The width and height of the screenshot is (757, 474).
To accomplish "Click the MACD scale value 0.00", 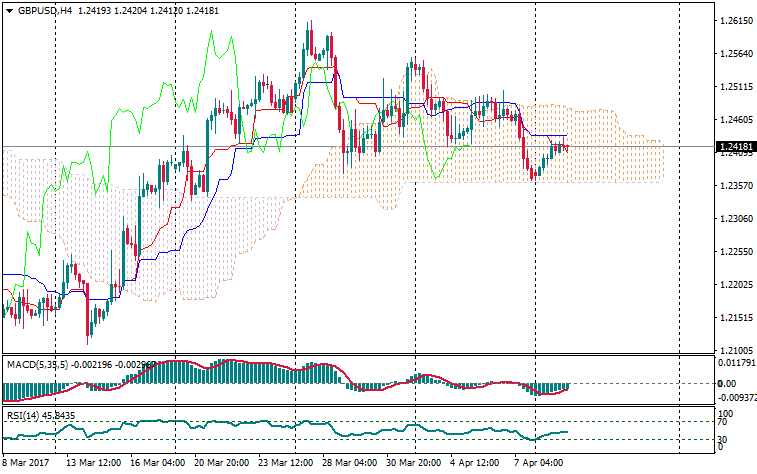I will click(728, 384).
